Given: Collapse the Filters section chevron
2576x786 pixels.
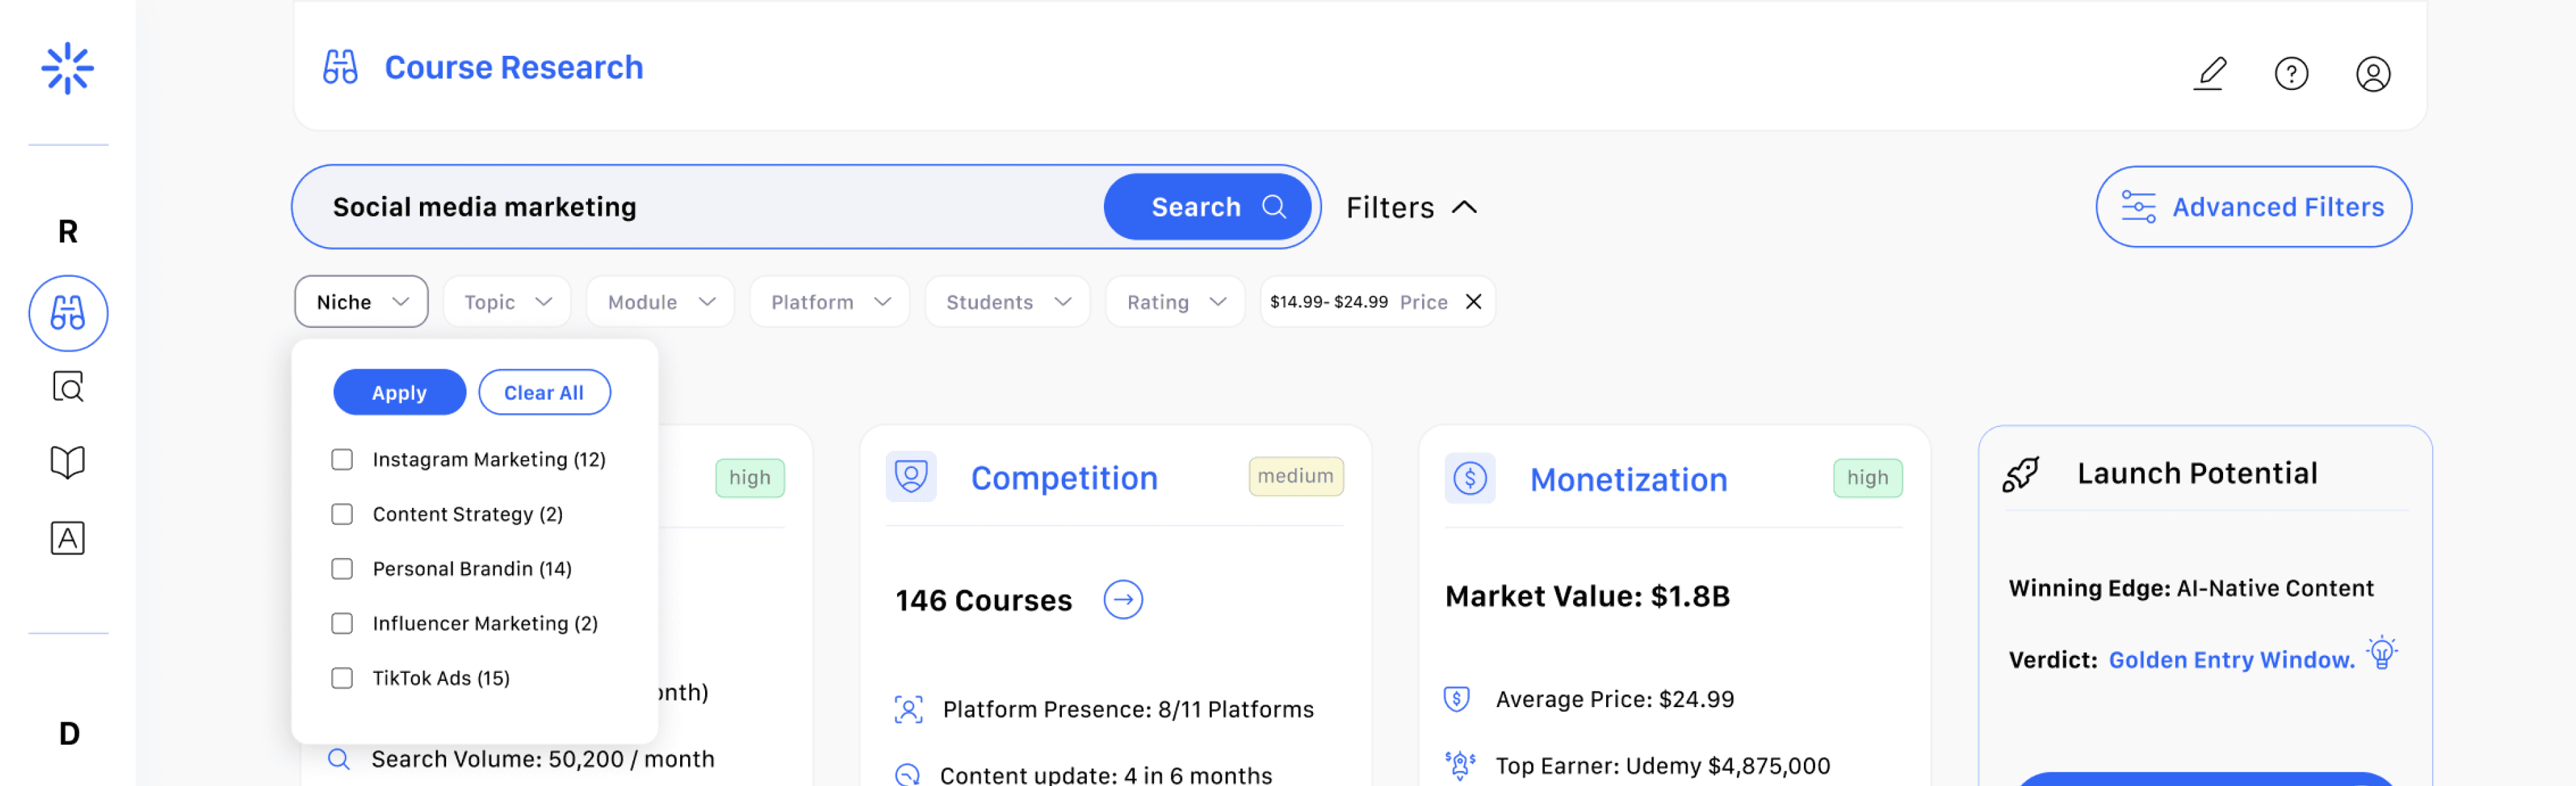Looking at the screenshot, I should (x=1464, y=207).
